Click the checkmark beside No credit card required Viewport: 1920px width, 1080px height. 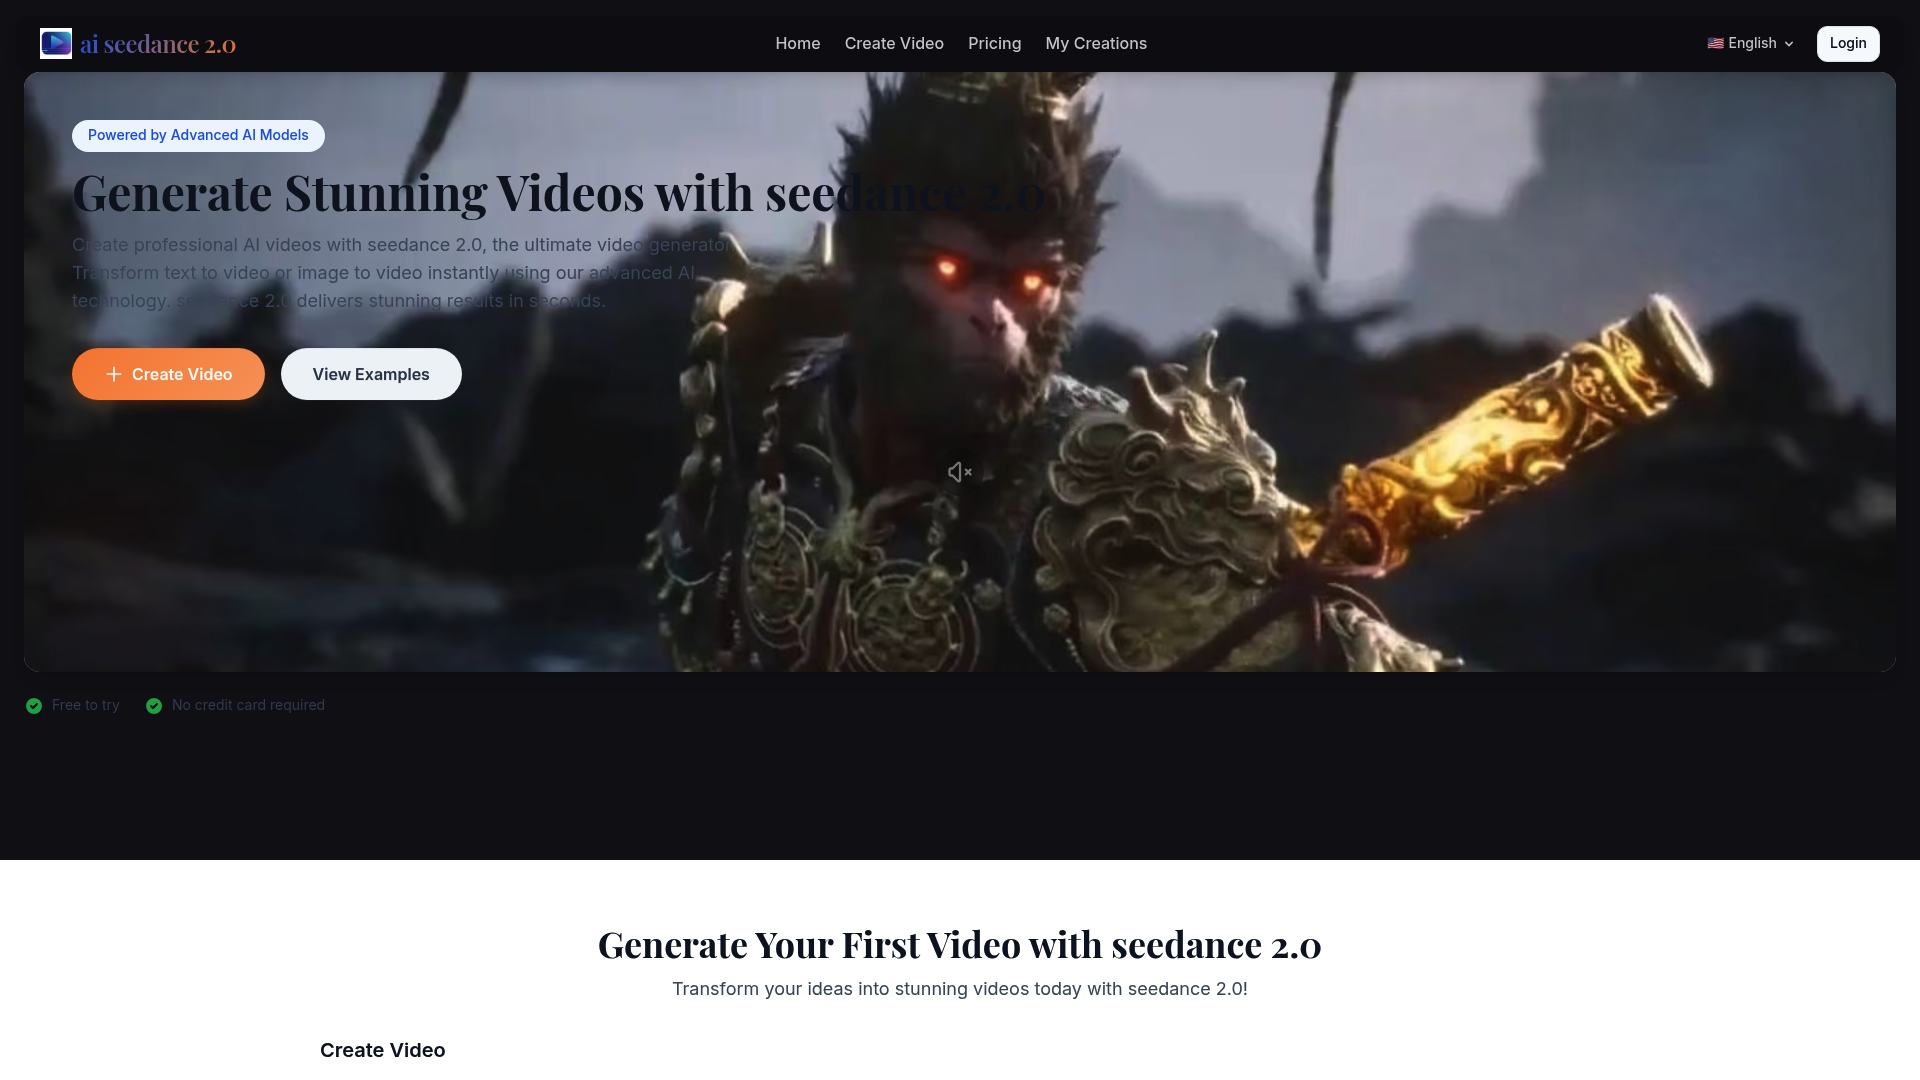154,705
